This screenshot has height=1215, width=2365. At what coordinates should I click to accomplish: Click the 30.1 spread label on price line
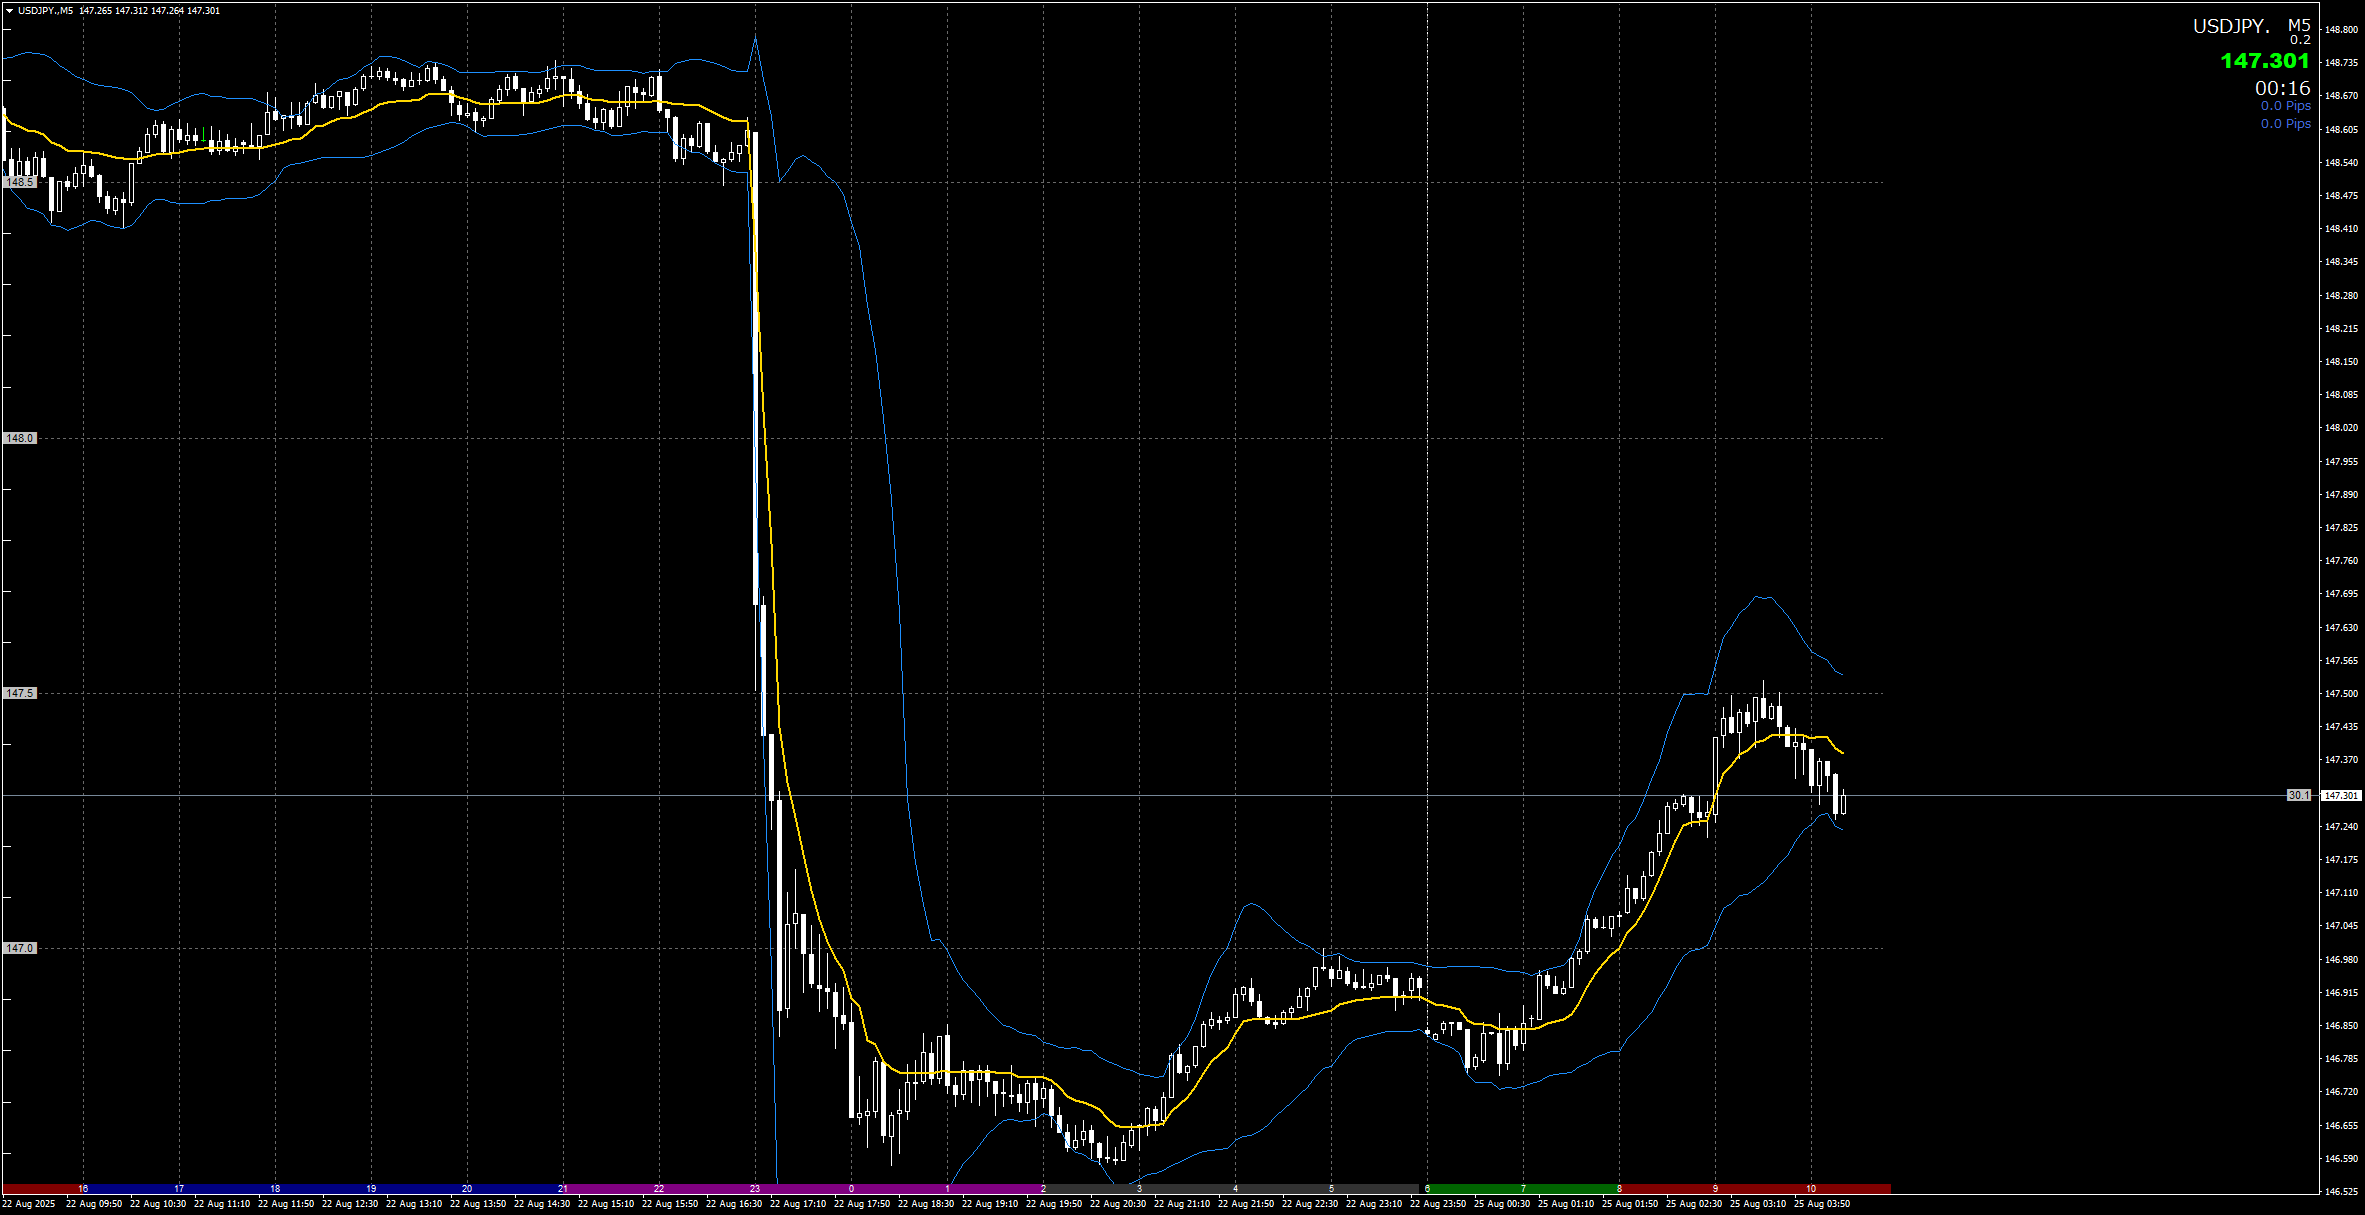[2299, 795]
